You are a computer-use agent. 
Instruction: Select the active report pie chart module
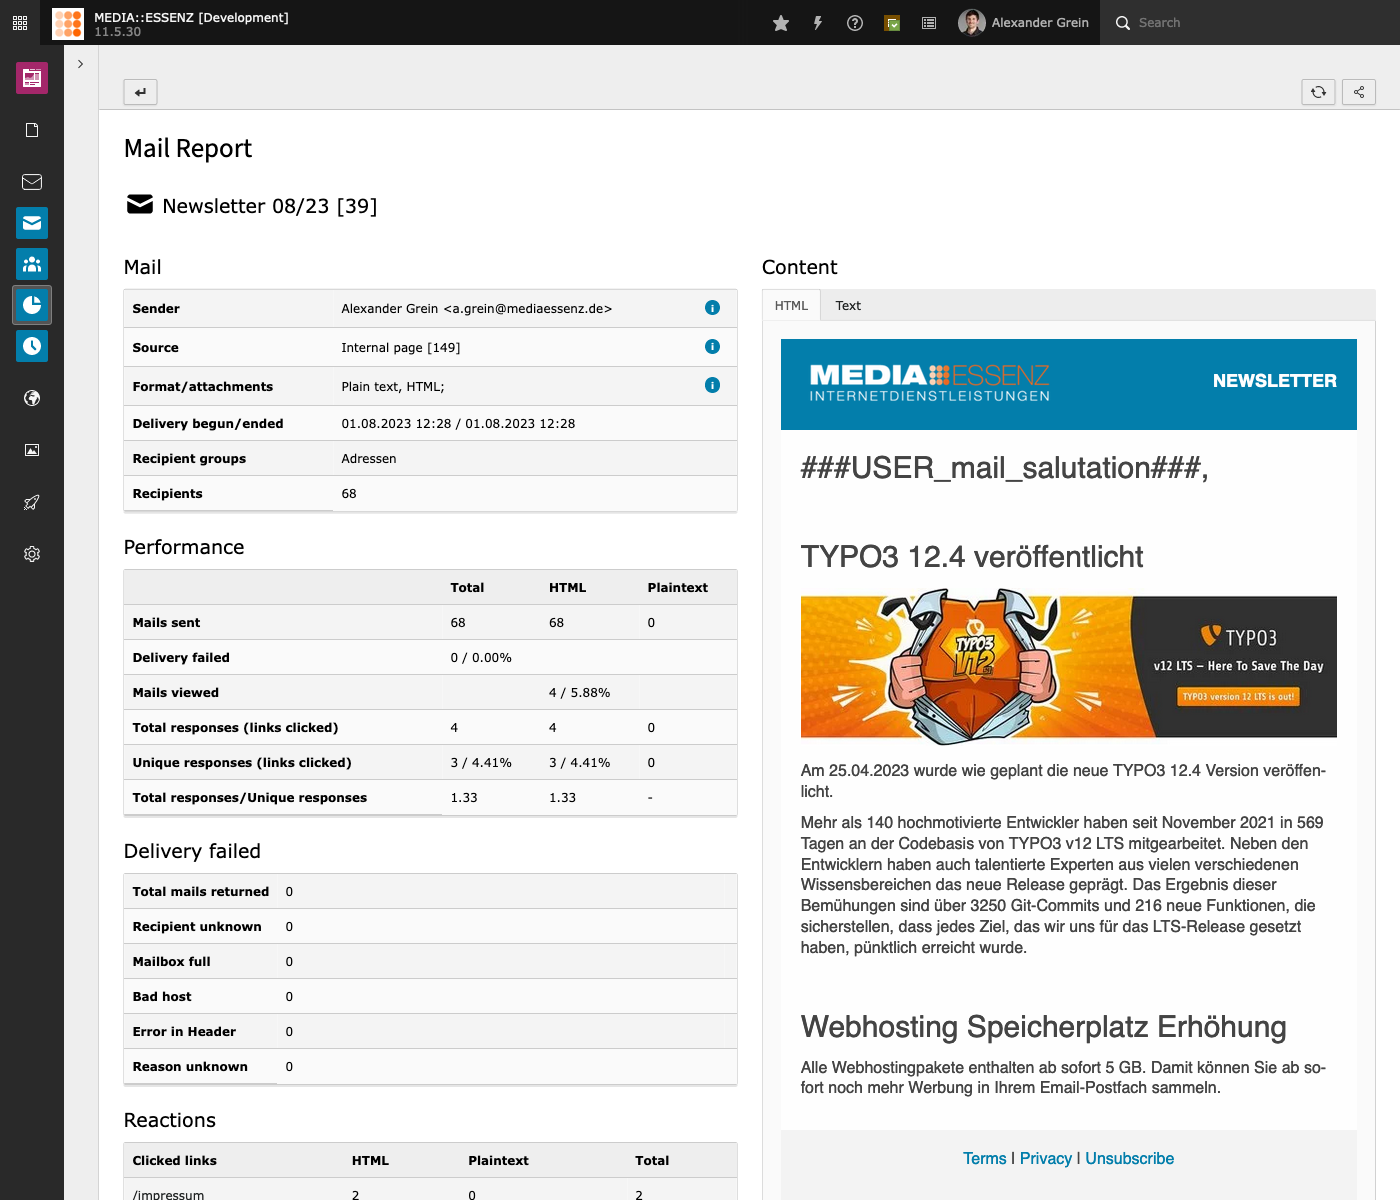pyautogui.click(x=32, y=305)
